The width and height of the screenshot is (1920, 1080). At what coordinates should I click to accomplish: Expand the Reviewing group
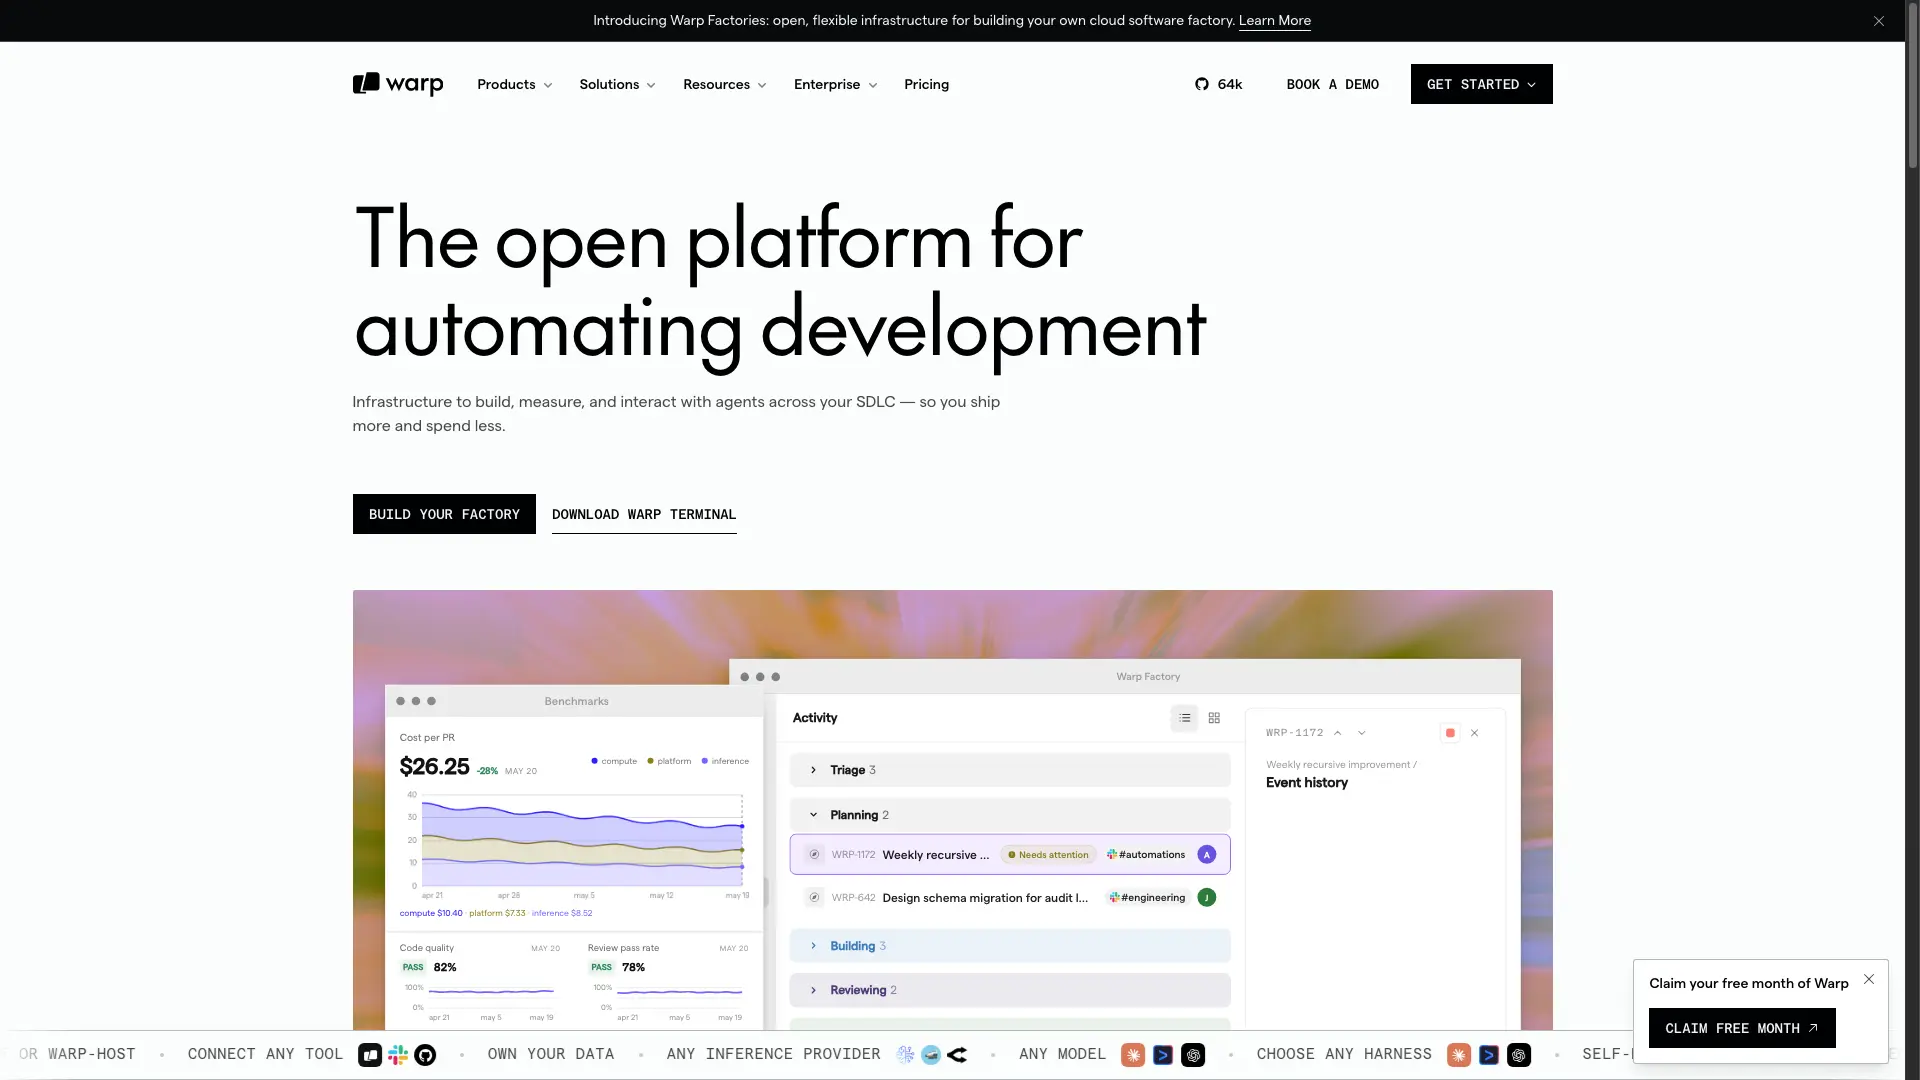point(1010,990)
